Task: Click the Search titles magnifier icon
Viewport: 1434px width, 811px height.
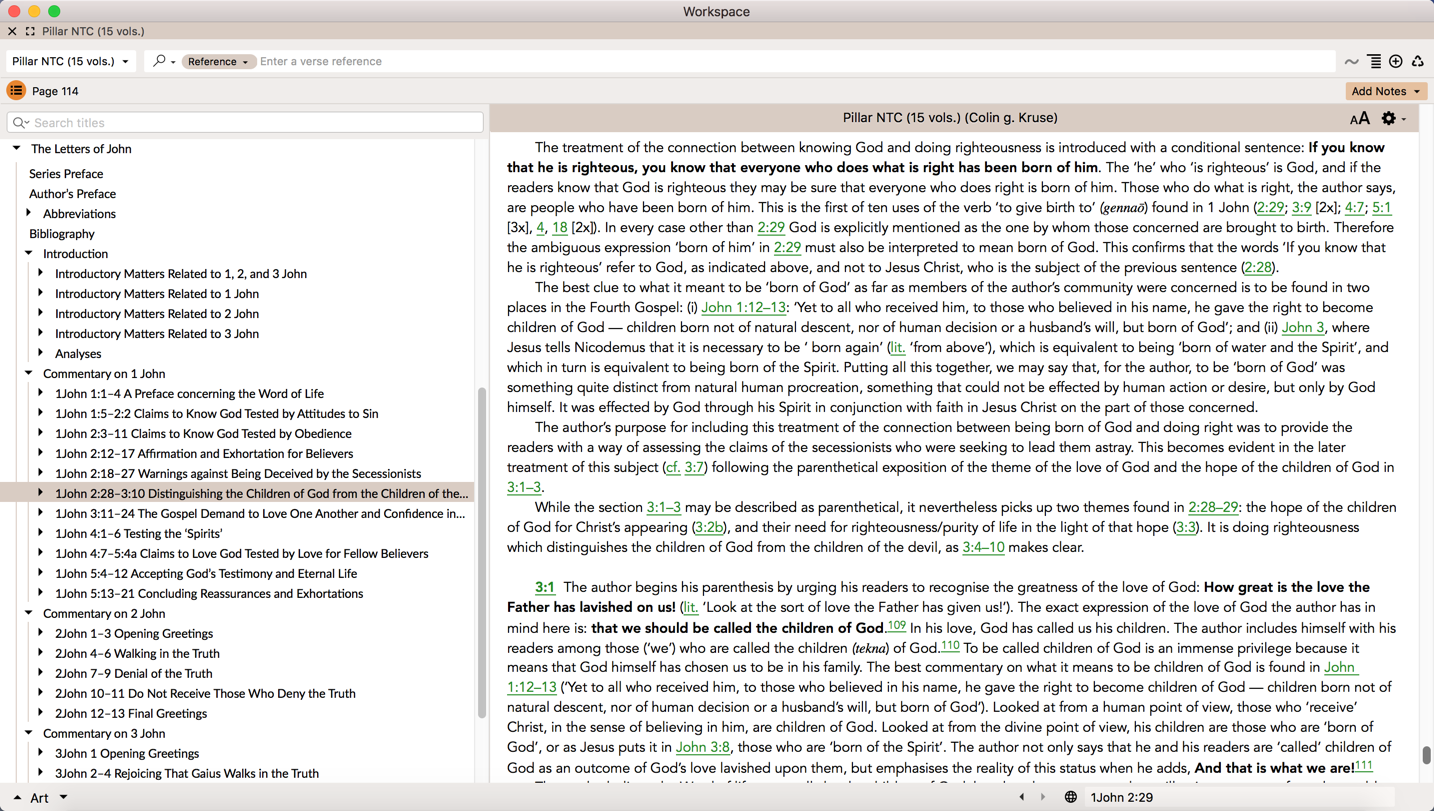Action: (20, 123)
